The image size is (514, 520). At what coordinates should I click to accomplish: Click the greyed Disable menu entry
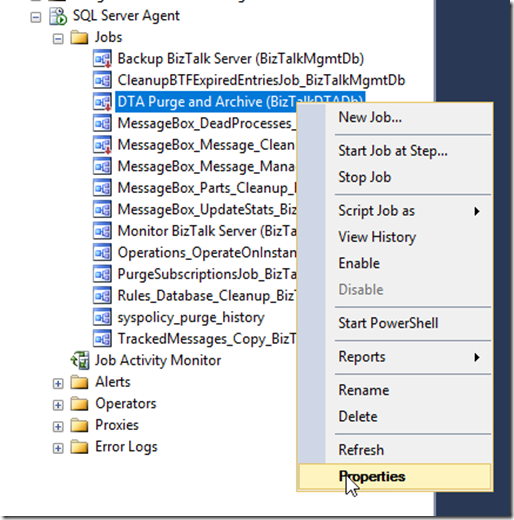(395, 290)
